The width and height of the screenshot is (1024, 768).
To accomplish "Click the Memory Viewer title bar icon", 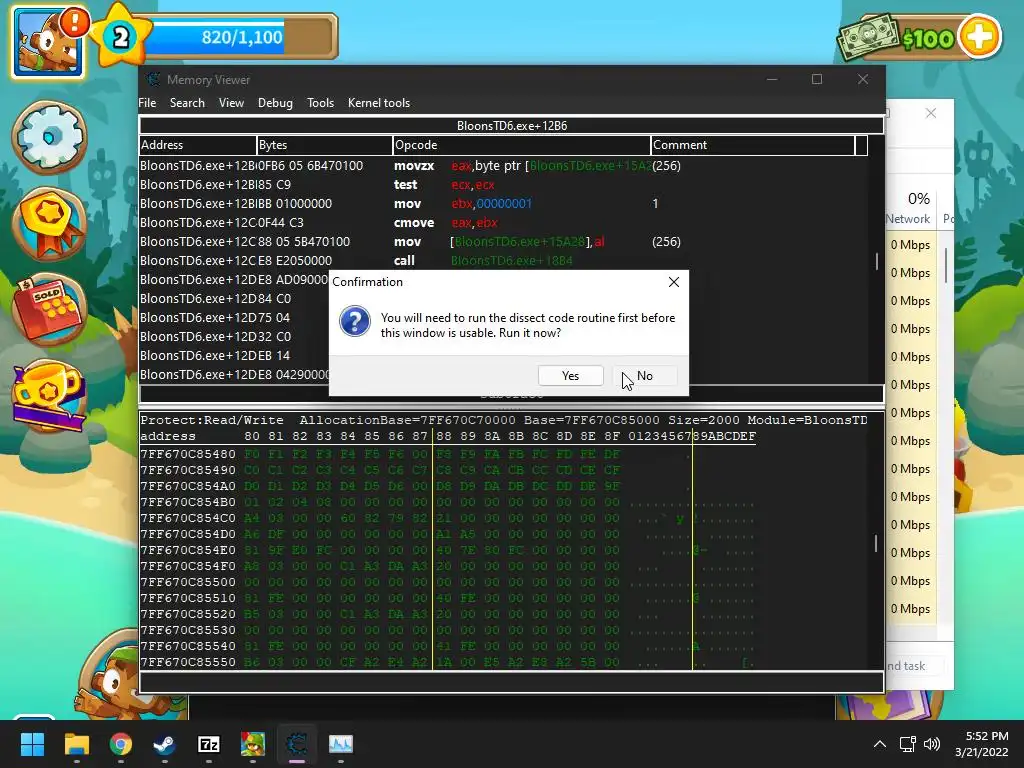I will pos(153,80).
